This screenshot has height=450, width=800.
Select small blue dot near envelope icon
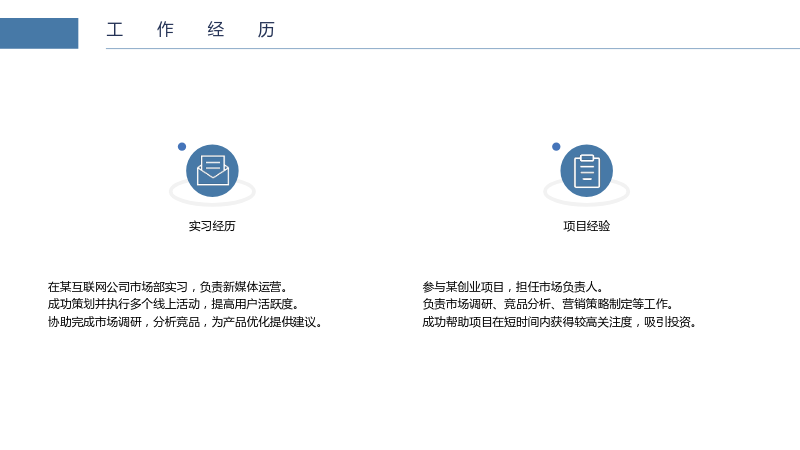coord(182,147)
